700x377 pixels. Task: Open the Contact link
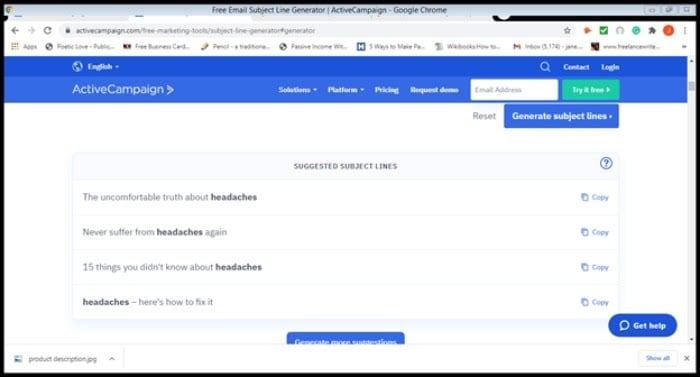coord(576,67)
